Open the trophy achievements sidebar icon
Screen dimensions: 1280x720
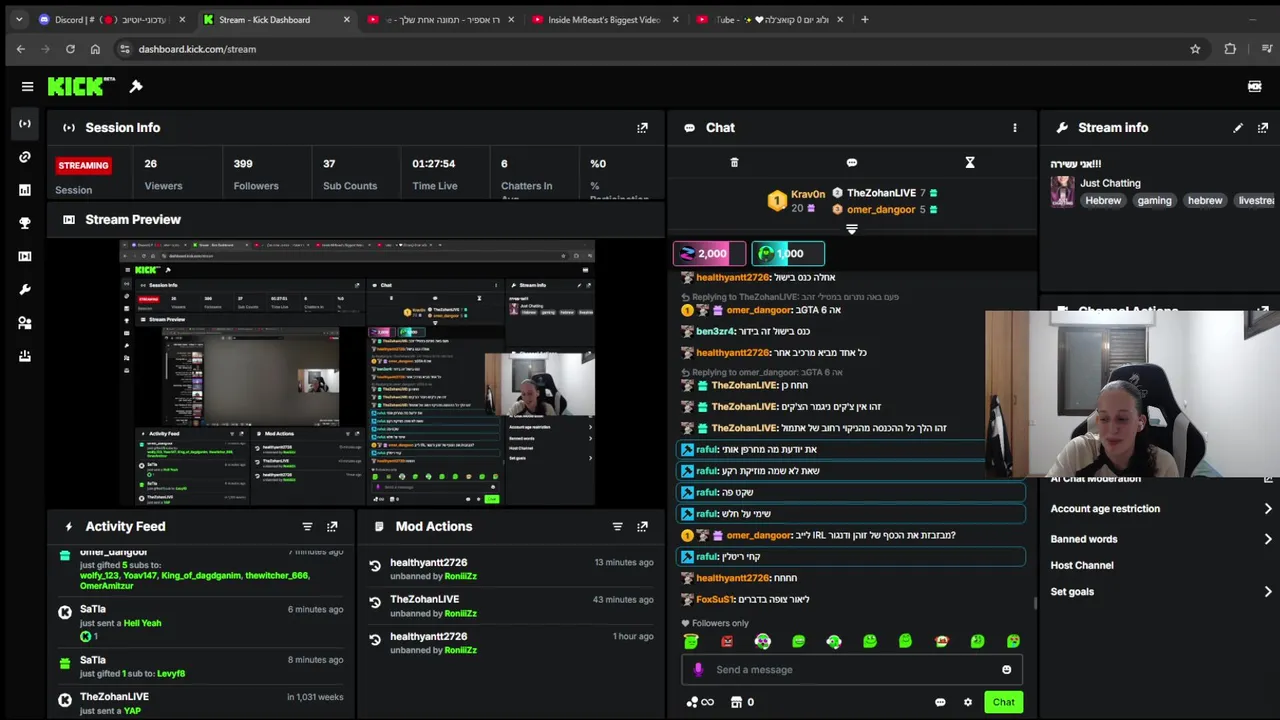click(25, 223)
